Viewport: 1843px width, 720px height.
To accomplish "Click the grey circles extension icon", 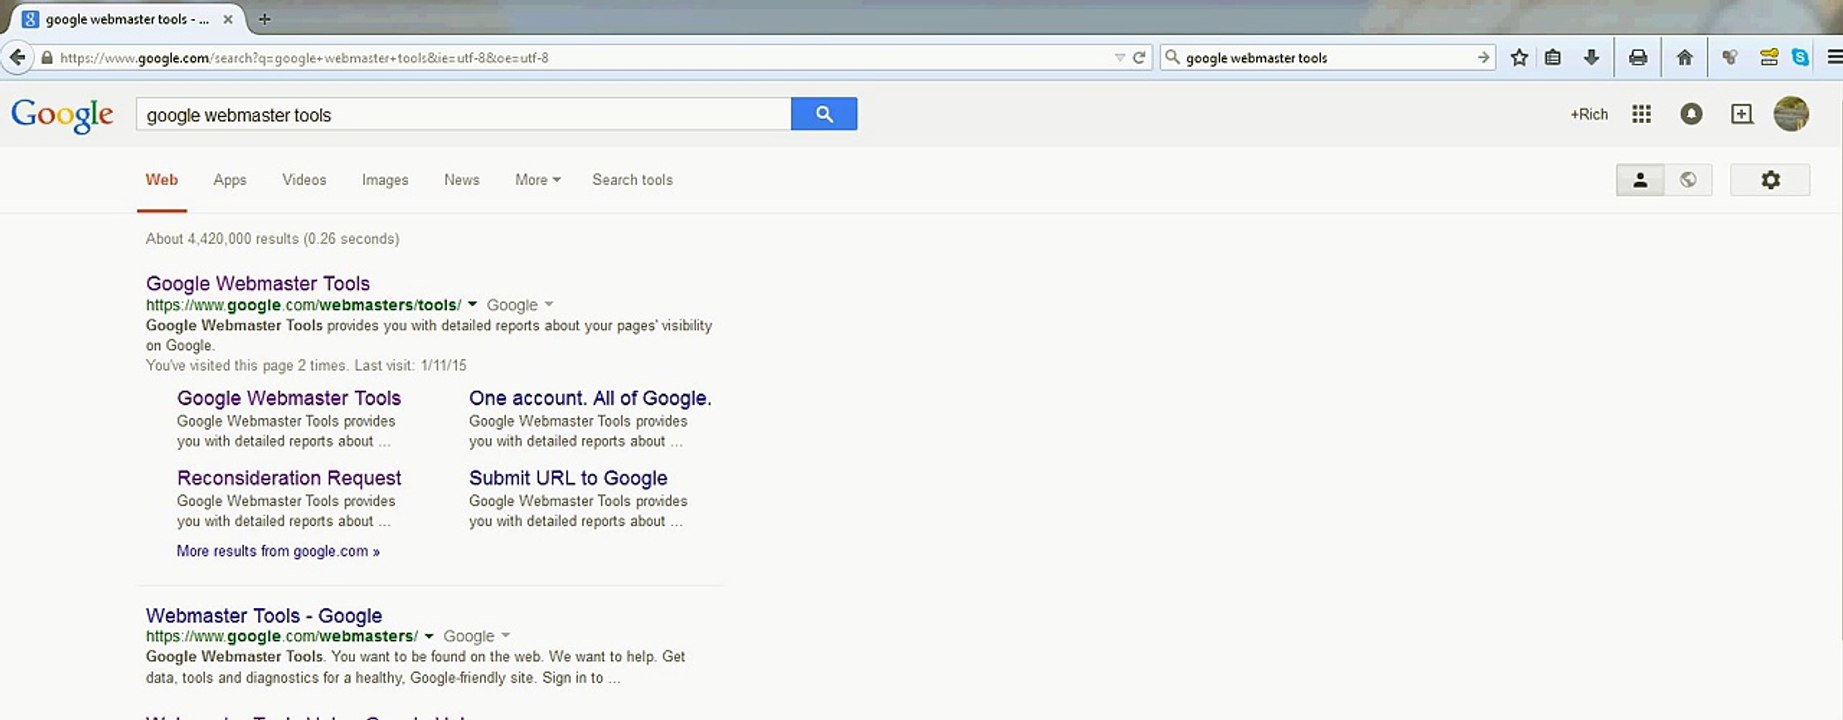I will click(x=1730, y=58).
